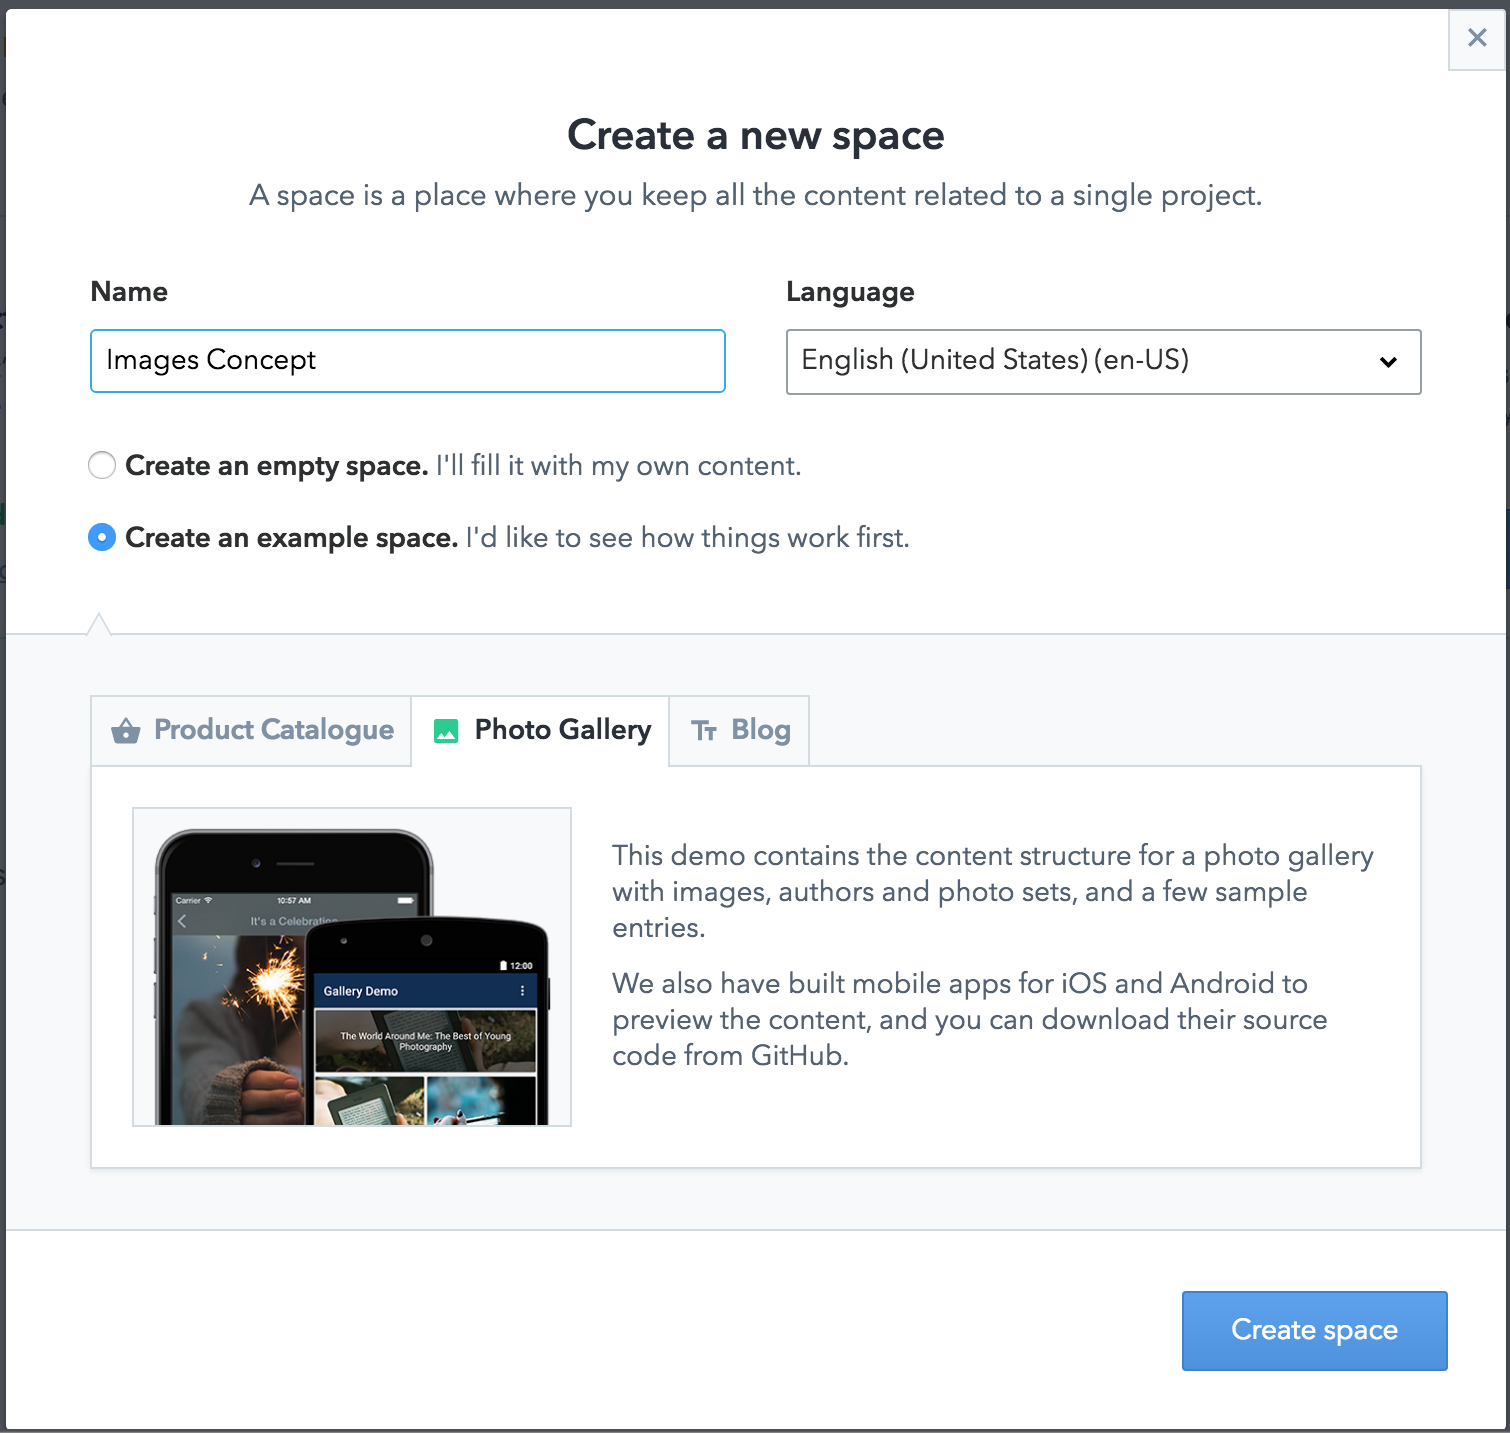Choose the "I'll fill it with my own content" option text
The width and height of the screenshot is (1510, 1433).
[618, 466]
